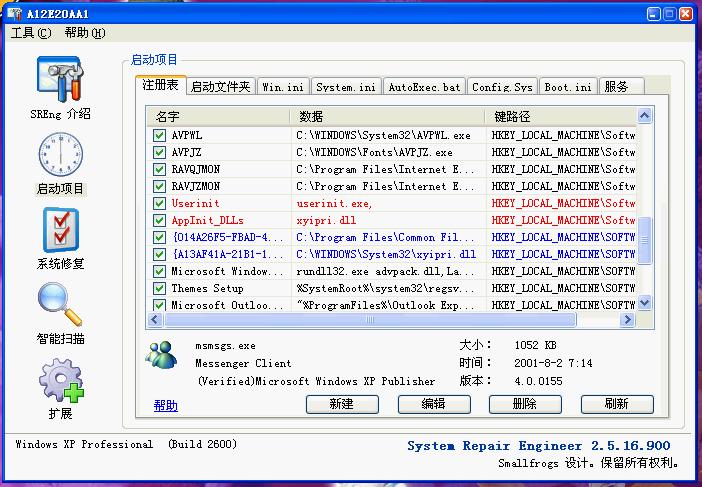Viewport: 702px width, 487px height.
Task: Switch to the 启动文件夹 tab
Action: pyautogui.click(x=221, y=87)
